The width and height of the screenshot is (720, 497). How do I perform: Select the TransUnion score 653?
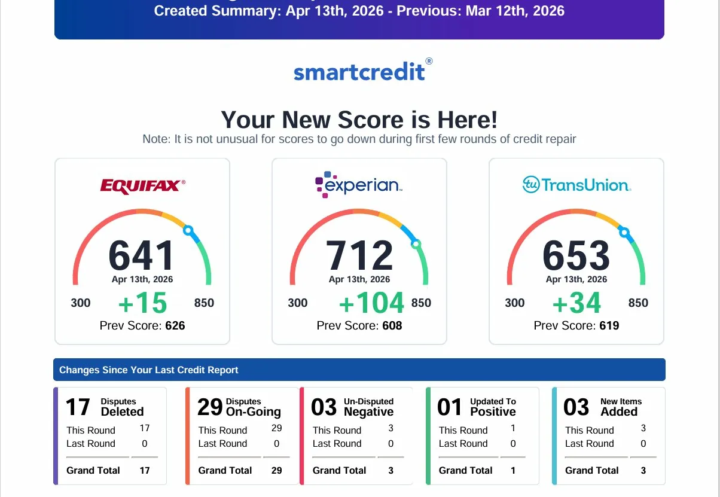coord(576,255)
